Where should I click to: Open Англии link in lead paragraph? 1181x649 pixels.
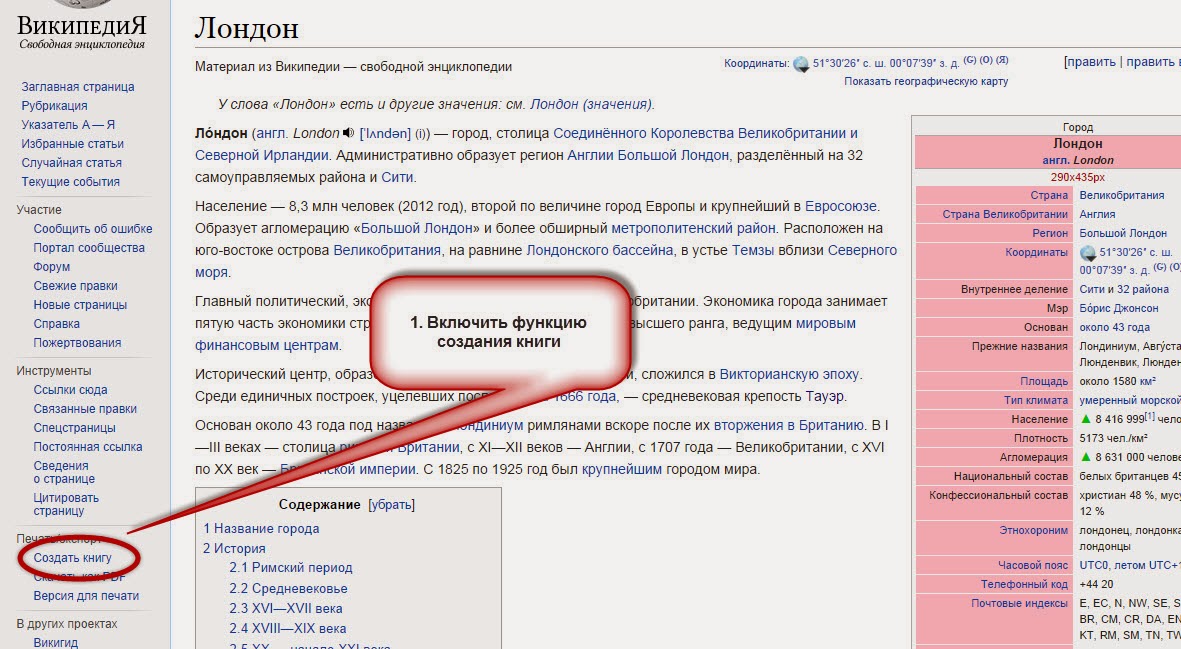(590, 155)
